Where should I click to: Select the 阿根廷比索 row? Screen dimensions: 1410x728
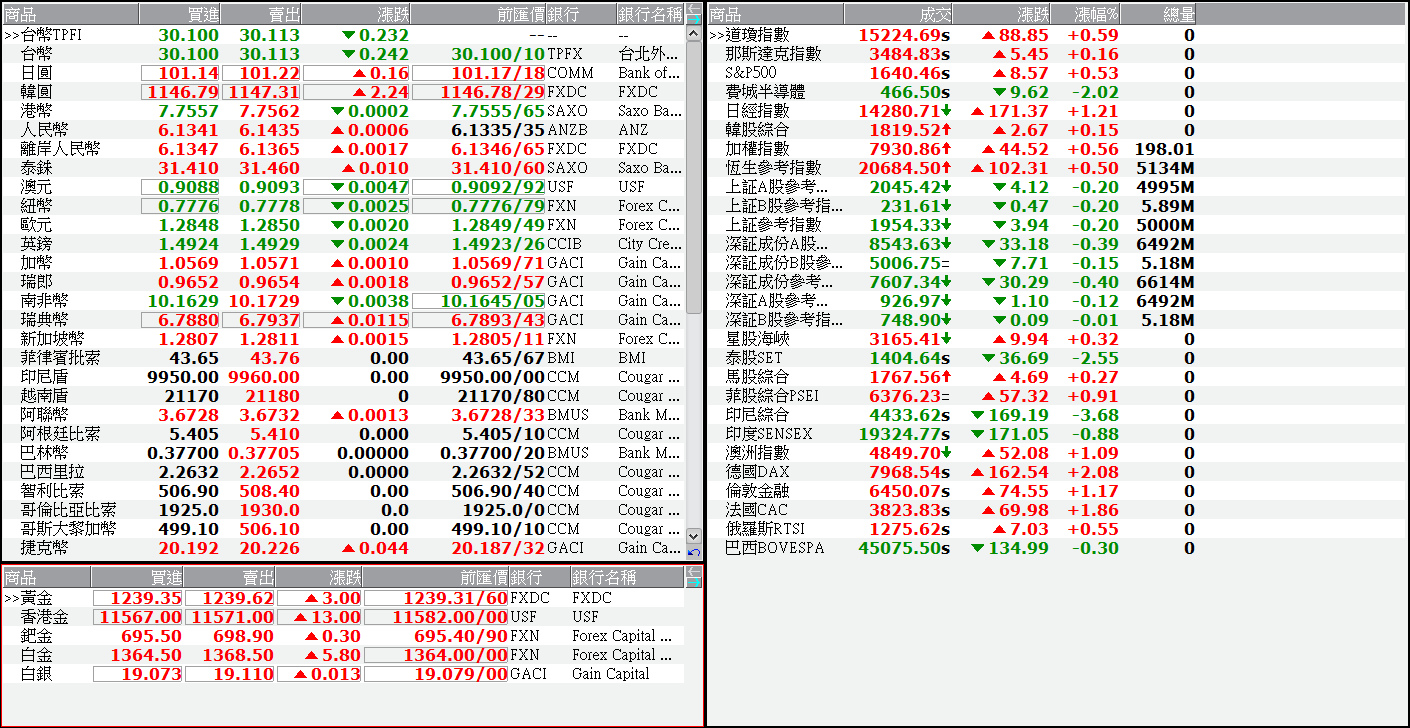[x=343, y=434]
